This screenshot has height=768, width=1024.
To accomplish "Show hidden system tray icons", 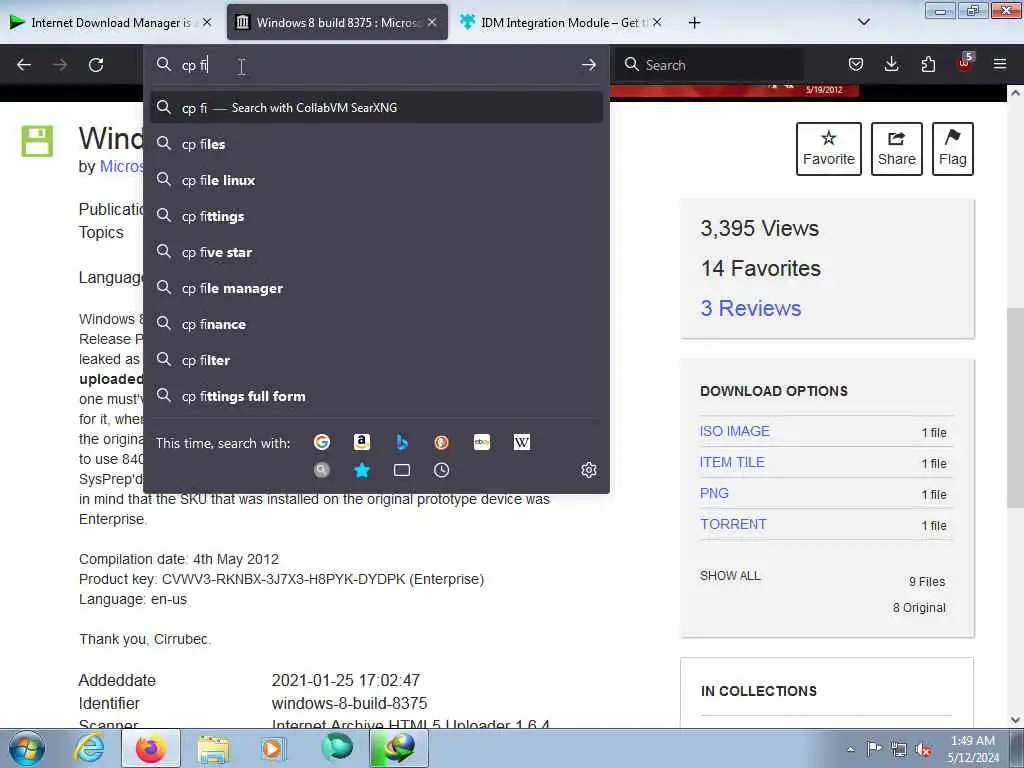I will point(850,749).
